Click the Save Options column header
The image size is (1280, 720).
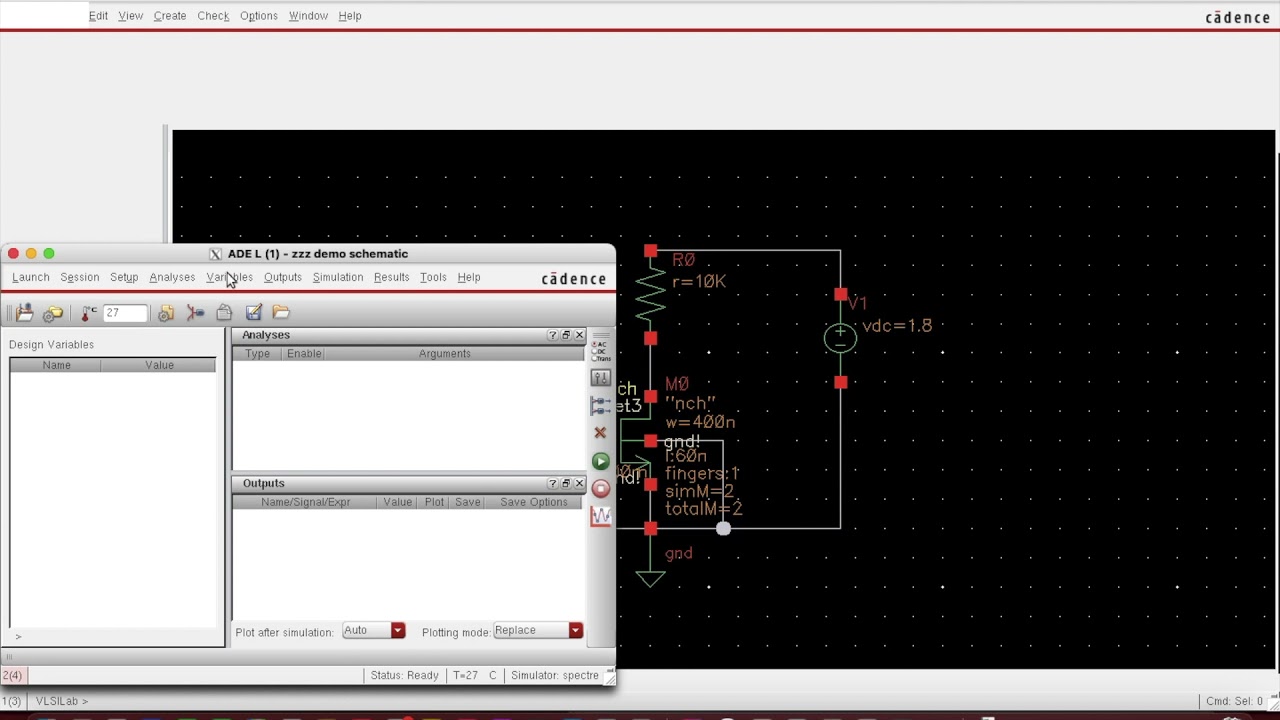click(534, 502)
